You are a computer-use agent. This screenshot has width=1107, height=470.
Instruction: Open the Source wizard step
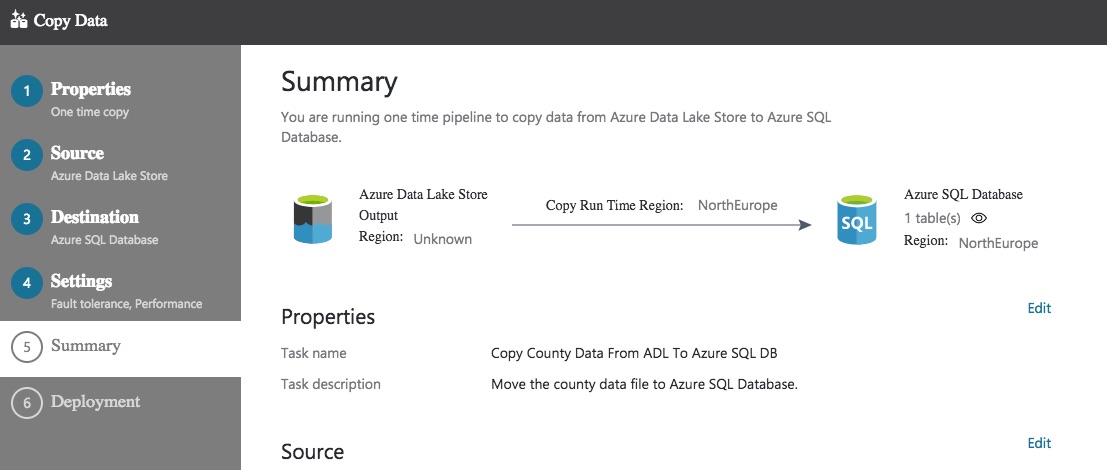[77, 154]
